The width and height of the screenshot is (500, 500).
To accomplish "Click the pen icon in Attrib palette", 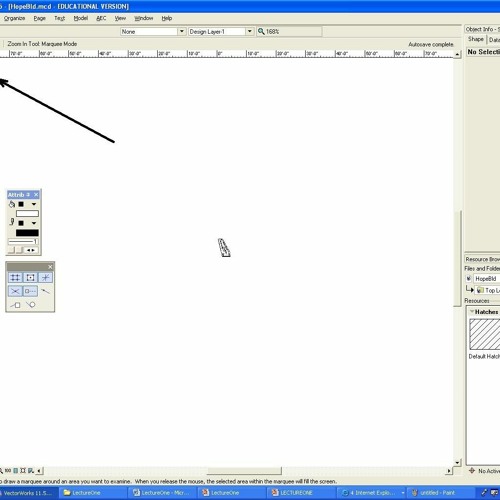I will [x=12, y=222].
